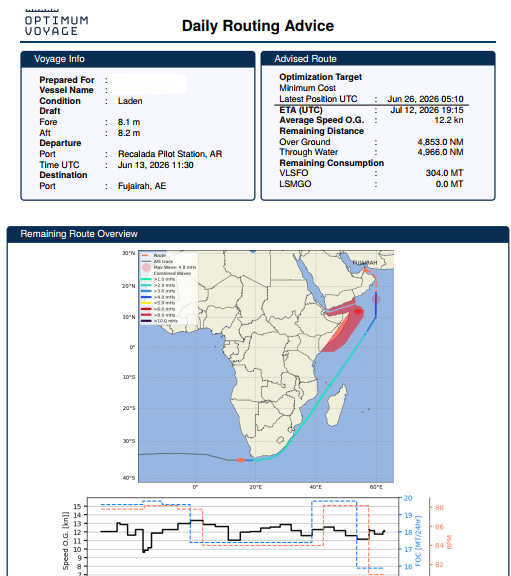Click the 'Minimum Cost' text
This screenshot has width=511, height=576.
[307, 88]
